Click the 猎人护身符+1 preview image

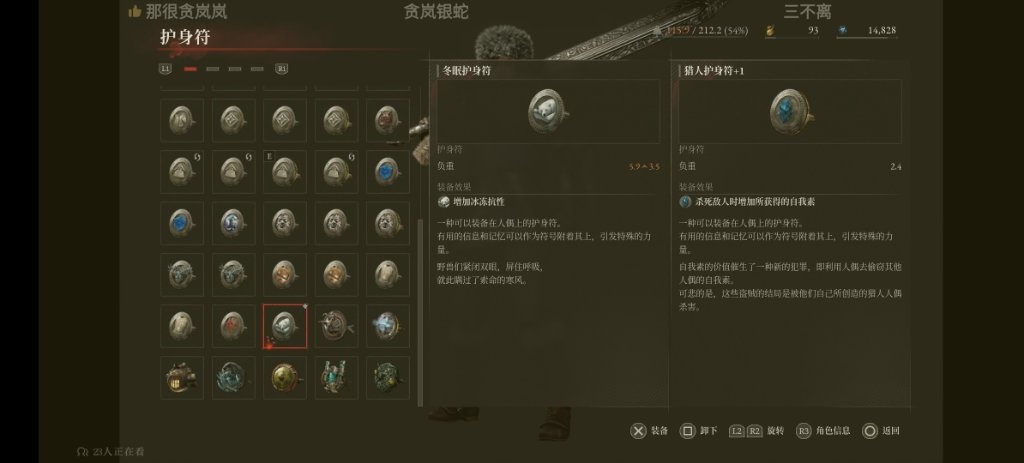[x=790, y=112]
